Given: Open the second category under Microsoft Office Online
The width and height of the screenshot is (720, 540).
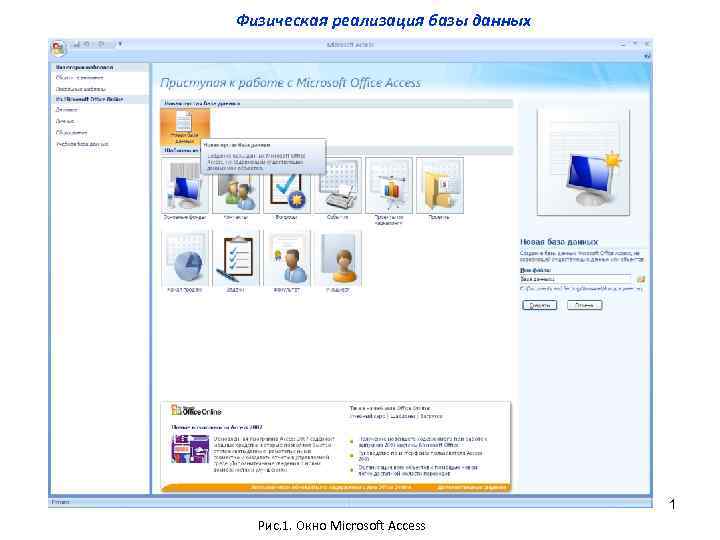Looking at the screenshot, I should coord(65,121).
